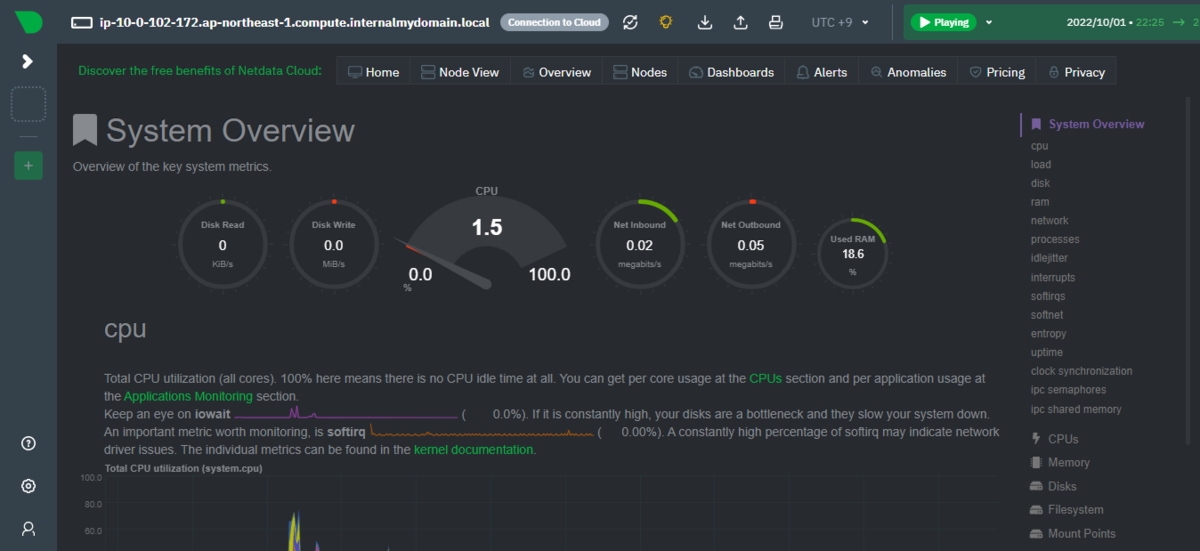Click the node hostname ip-10-0-102-172 title
Image resolution: width=1200 pixels, height=551 pixels.
click(294, 22)
